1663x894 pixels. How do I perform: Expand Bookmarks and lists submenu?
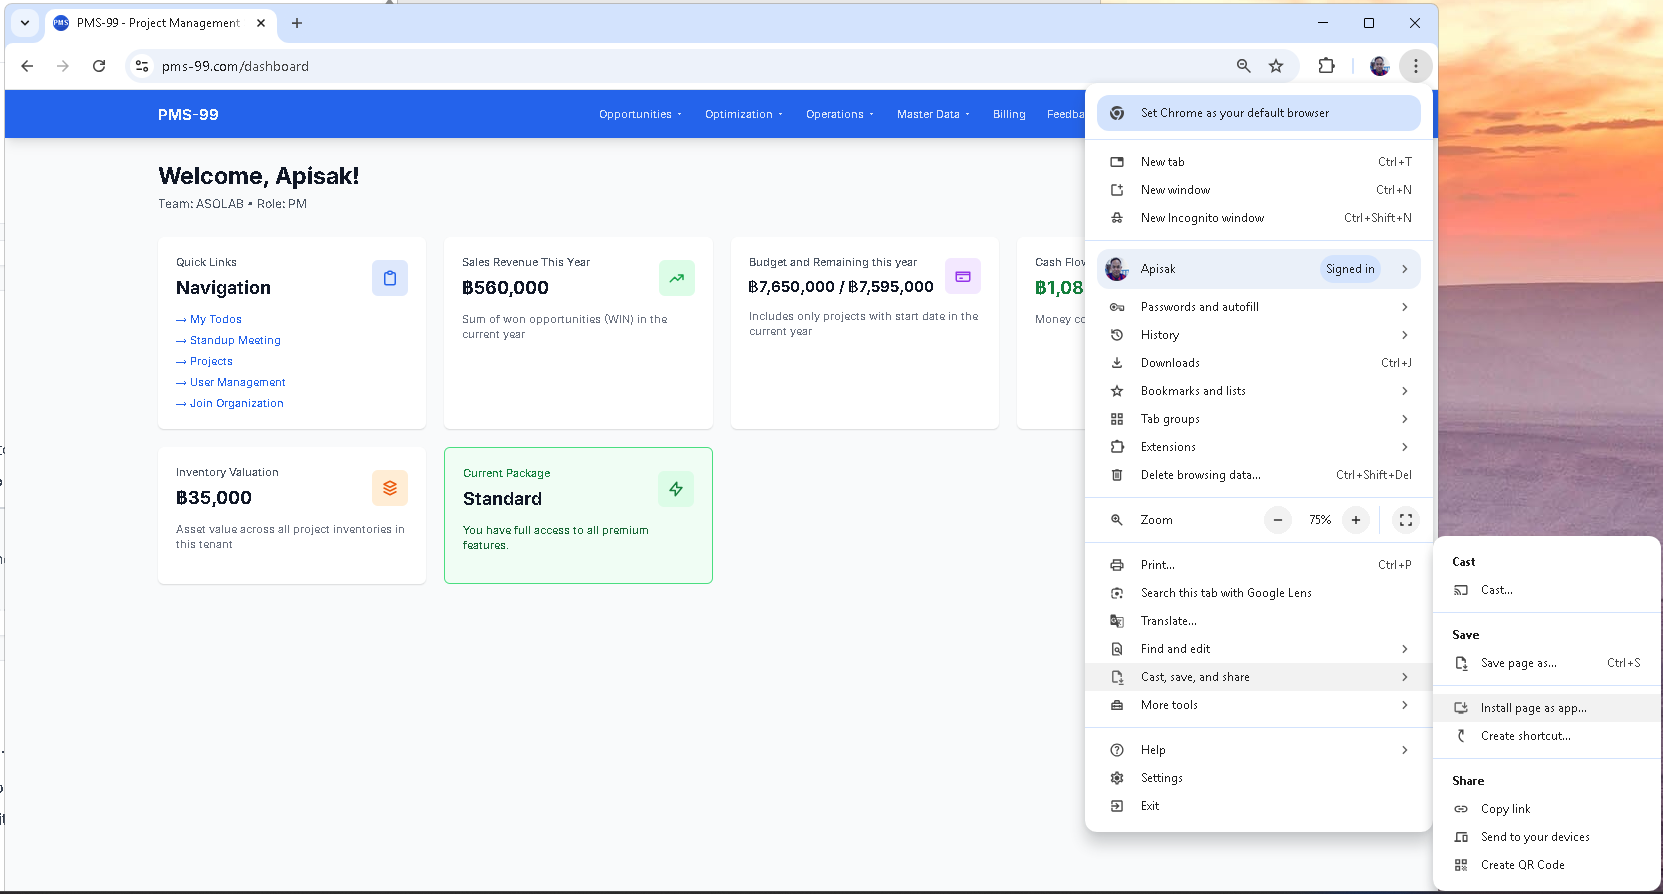[x=1259, y=391]
